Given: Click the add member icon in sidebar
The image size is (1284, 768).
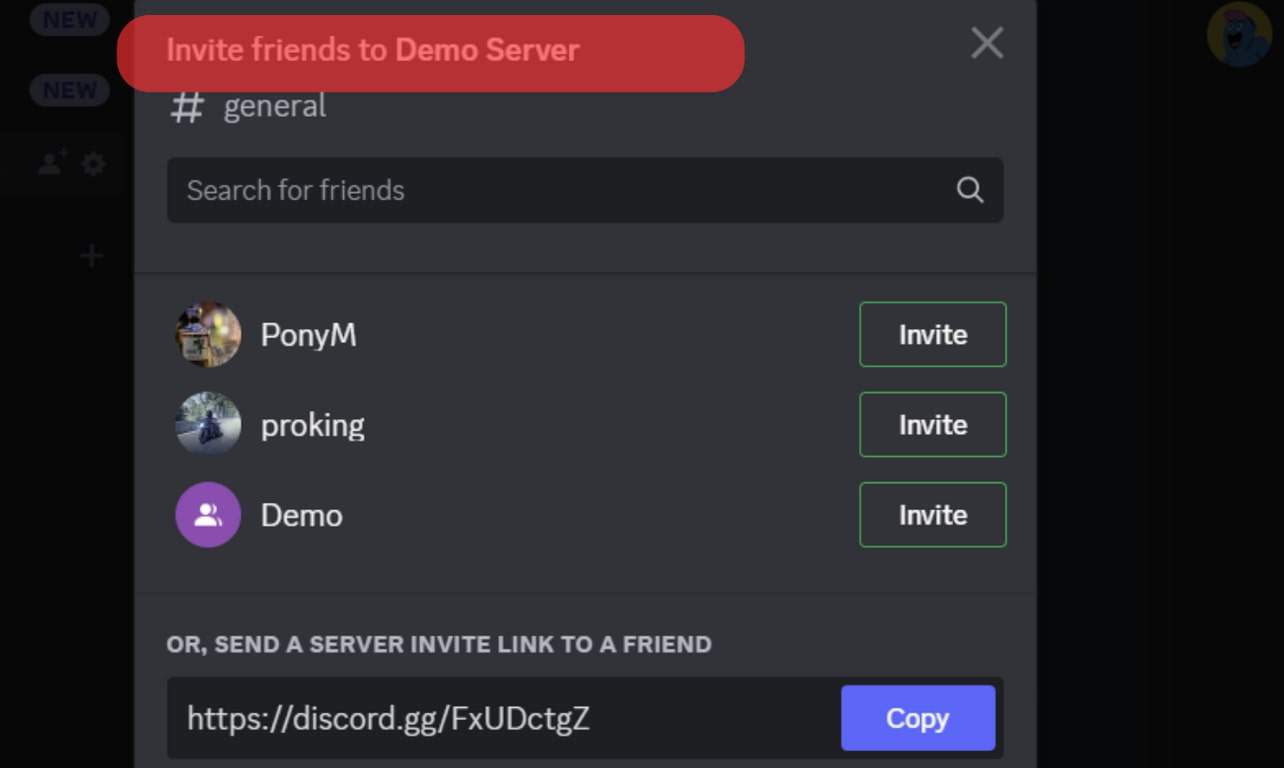Looking at the screenshot, I should pos(52,162).
